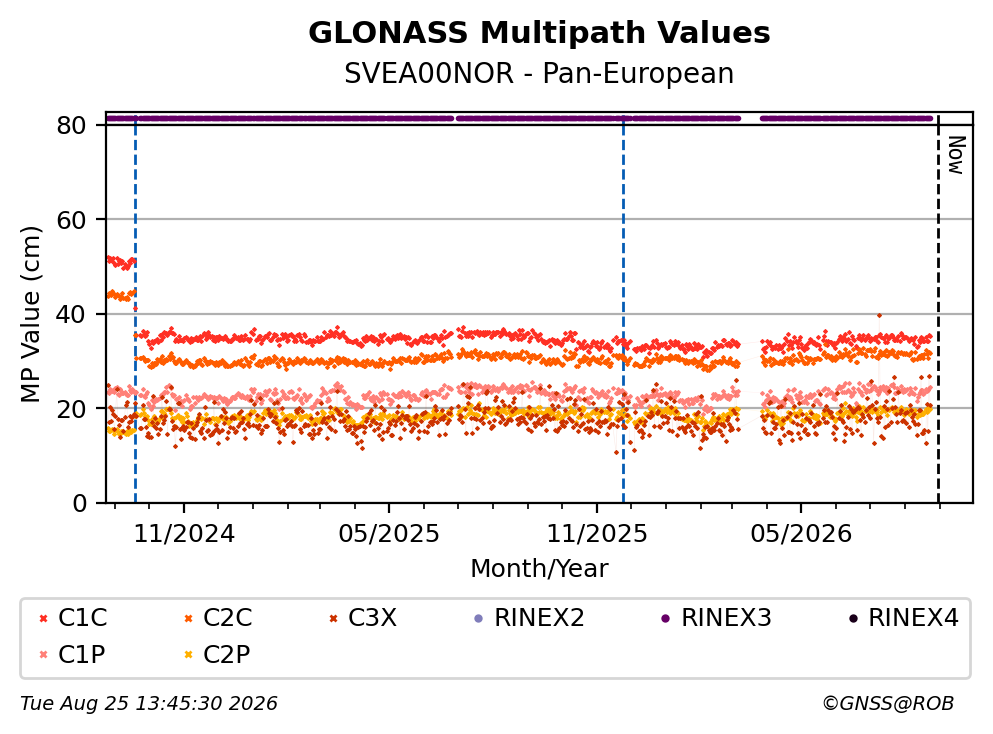Click the C2P yellow legend marker
The image size is (993, 734).
point(188,655)
